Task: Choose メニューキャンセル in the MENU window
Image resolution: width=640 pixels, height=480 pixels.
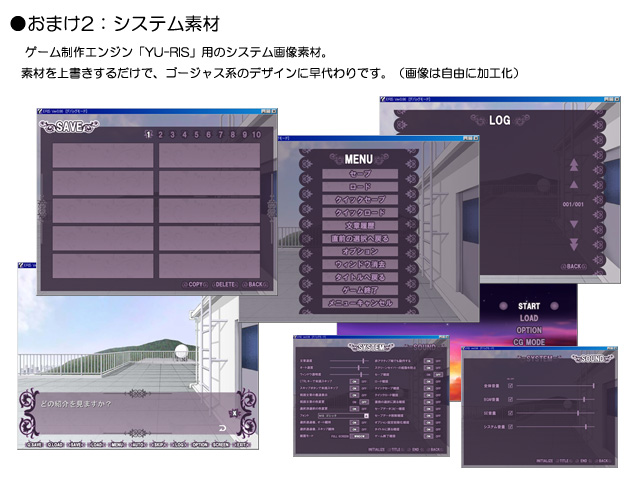Action: 360,303
